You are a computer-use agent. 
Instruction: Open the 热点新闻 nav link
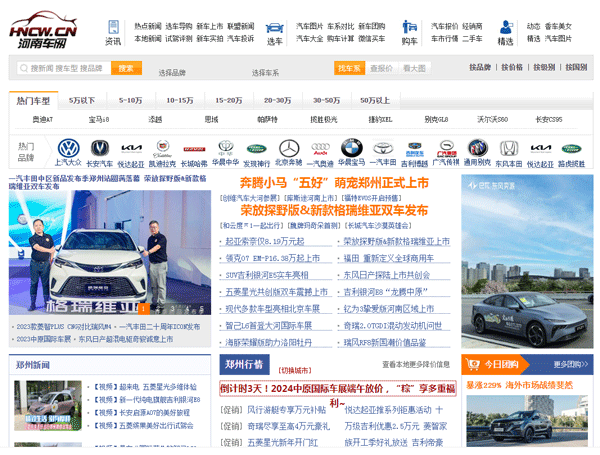148,26
